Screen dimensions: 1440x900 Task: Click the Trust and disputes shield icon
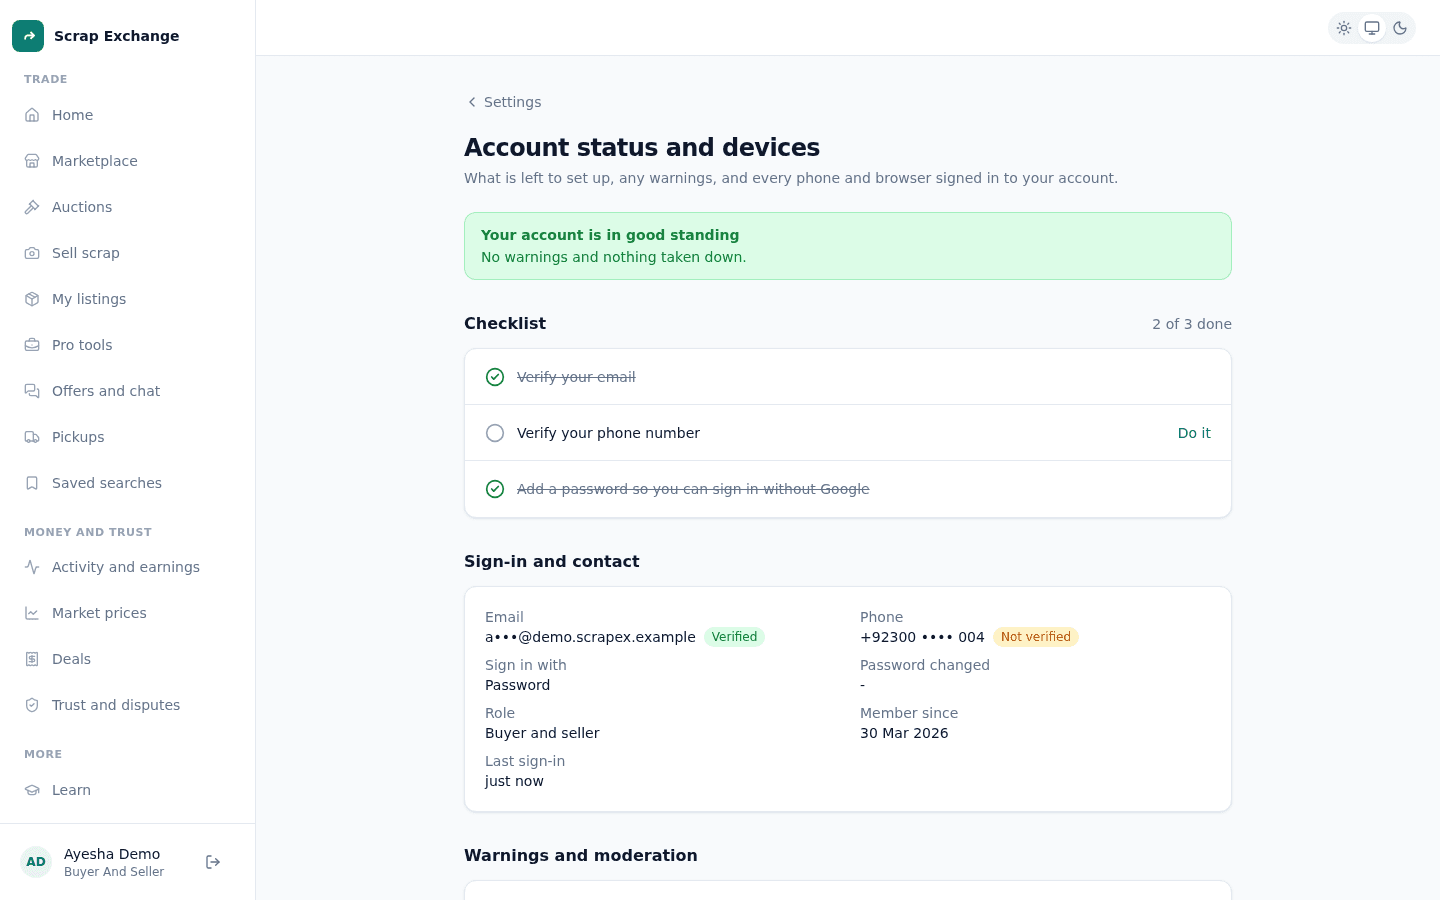coord(32,705)
